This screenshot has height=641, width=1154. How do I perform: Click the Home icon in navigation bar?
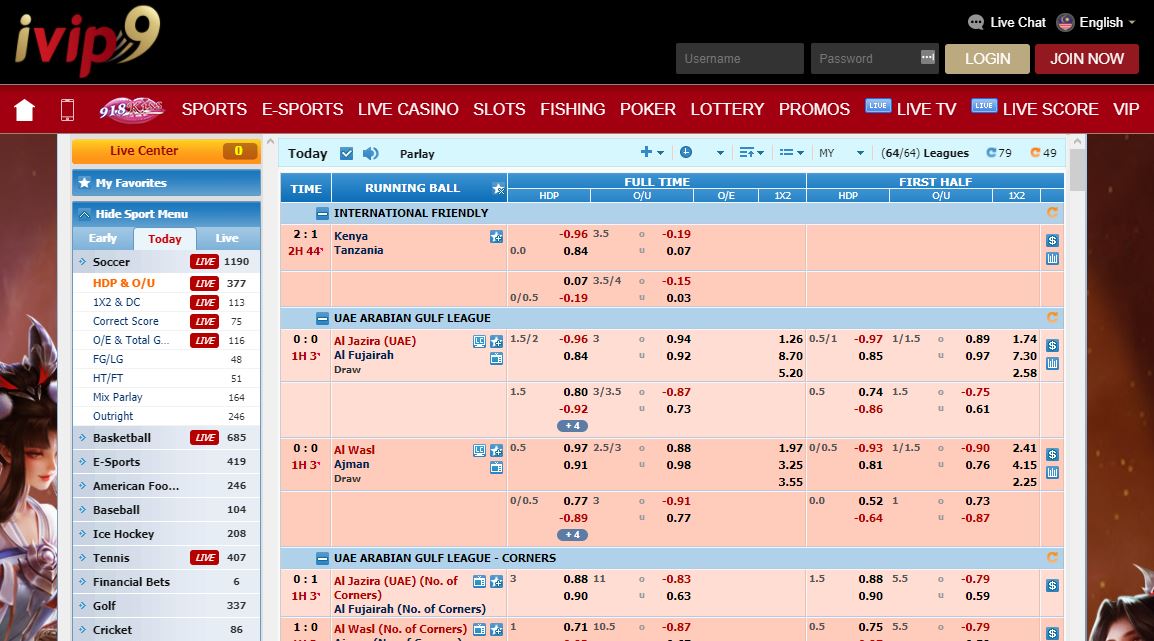(x=25, y=110)
